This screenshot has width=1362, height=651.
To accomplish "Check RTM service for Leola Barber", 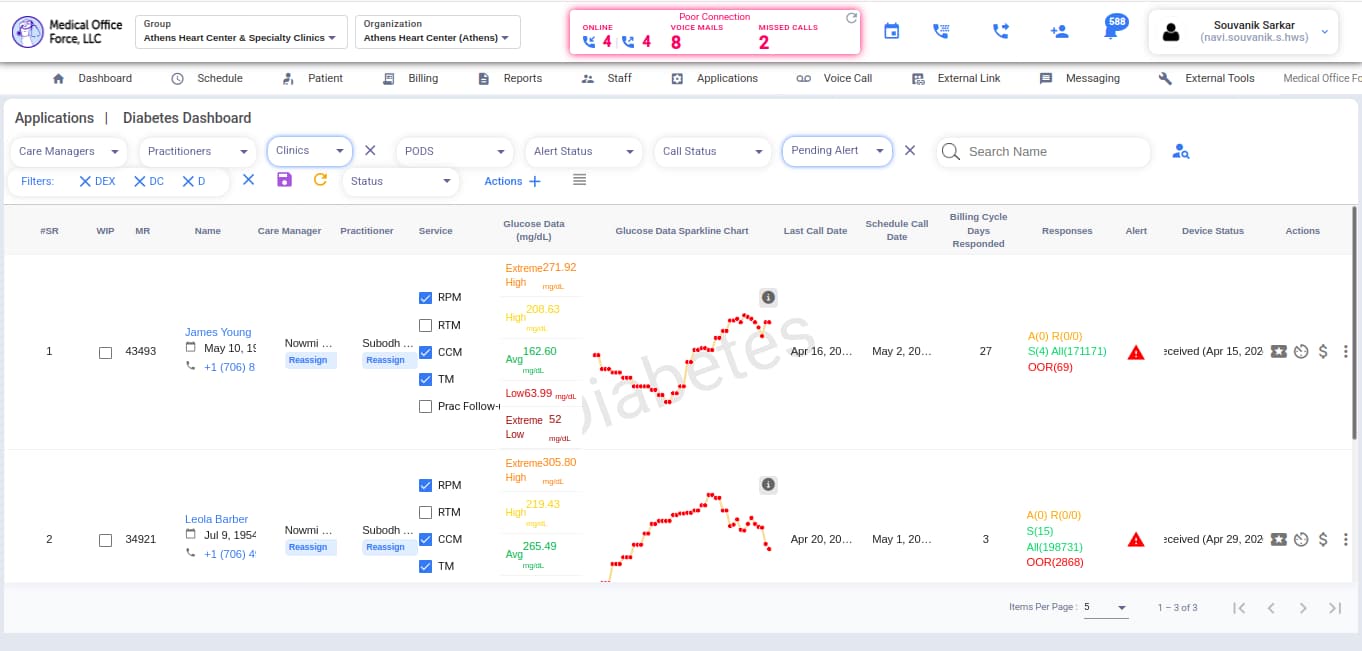I will pyautogui.click(x=425, y=512).
